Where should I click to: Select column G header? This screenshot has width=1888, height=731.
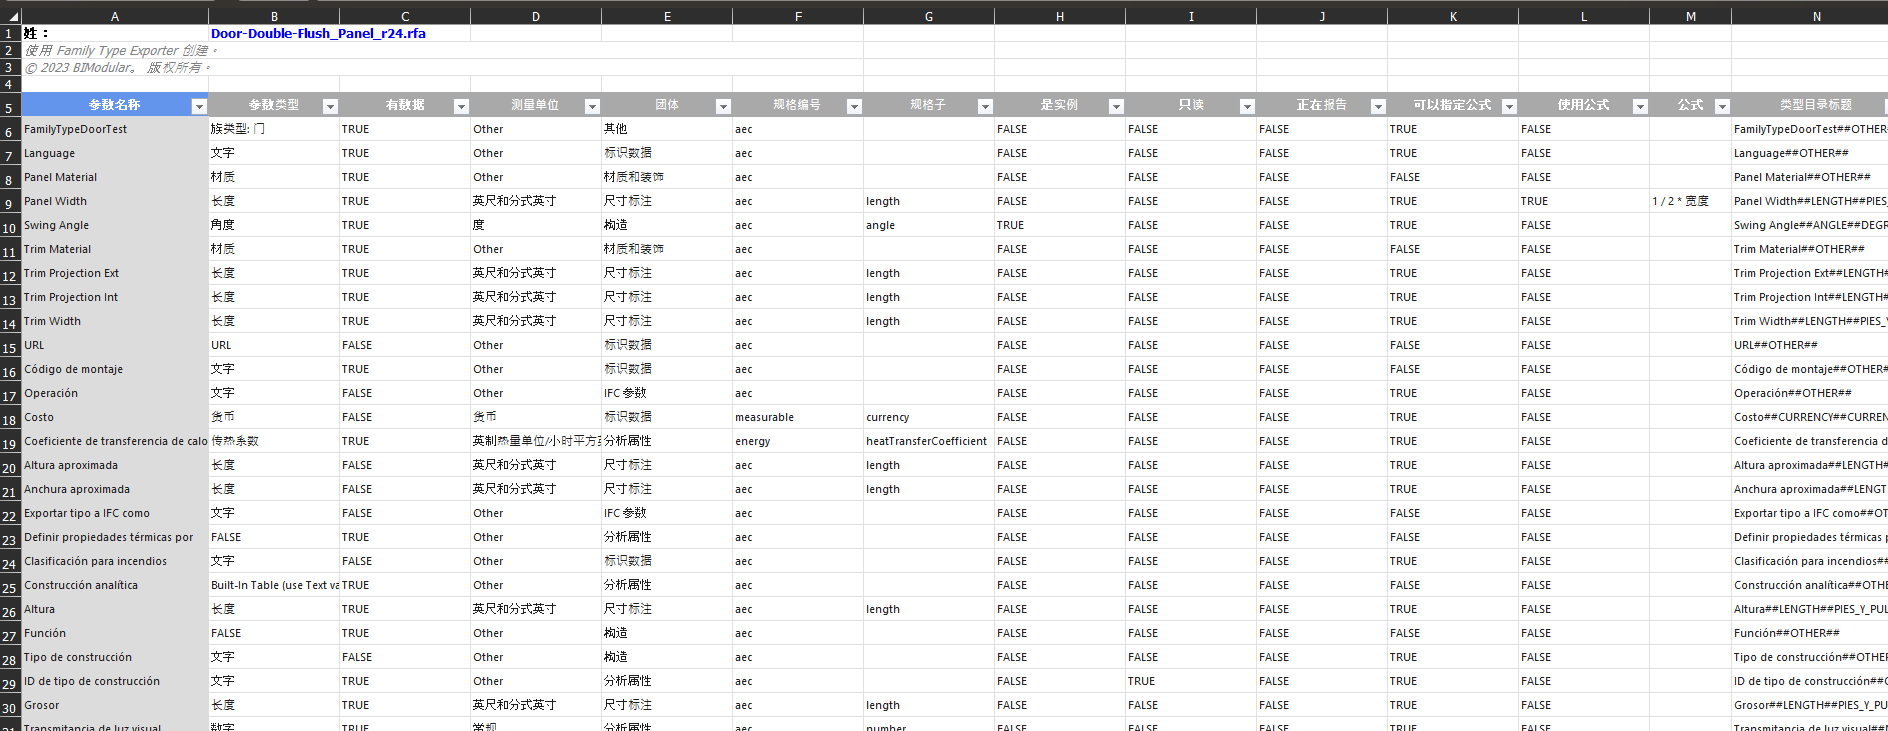click(929, 16)
